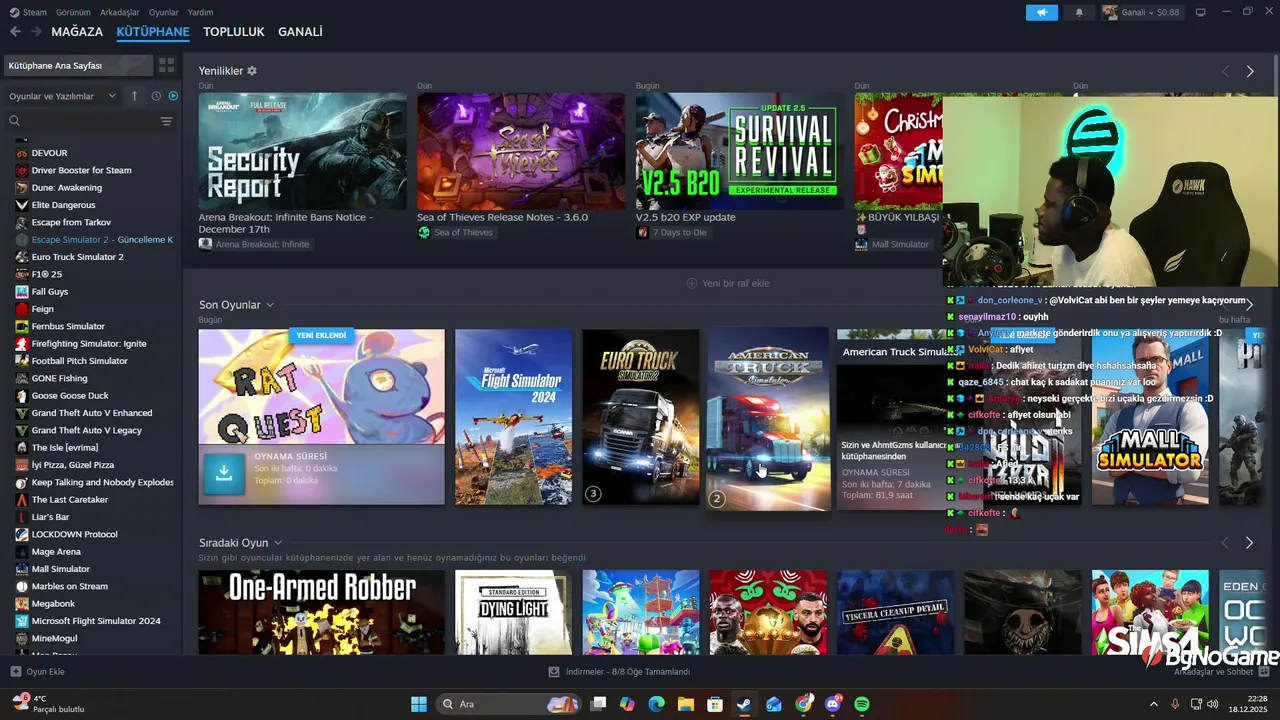Switch to the MAĞAZA tab

pyautogui.click(x=77, y=32)
